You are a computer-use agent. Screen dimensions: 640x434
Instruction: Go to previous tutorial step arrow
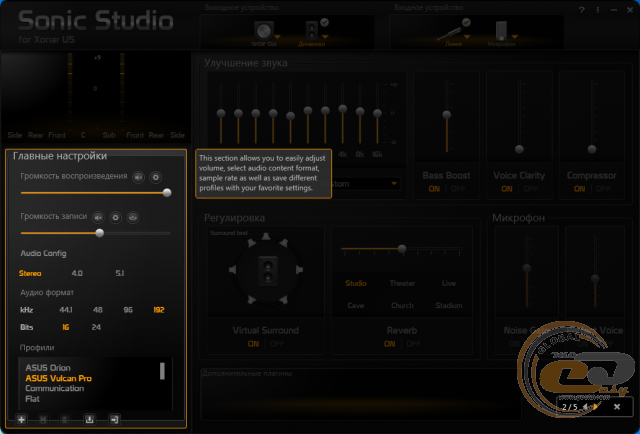585,407
